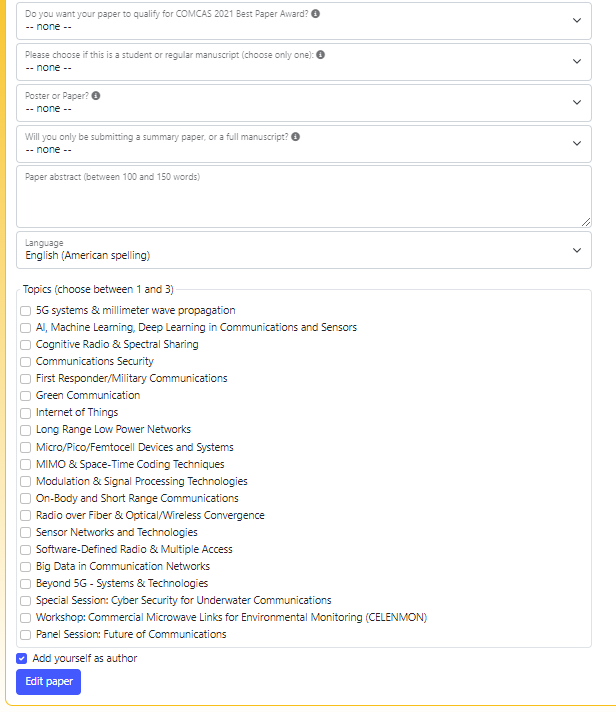The image size is (616, 712).
Task: Click info icon beside Best Paper Award question
Action: 315,14
